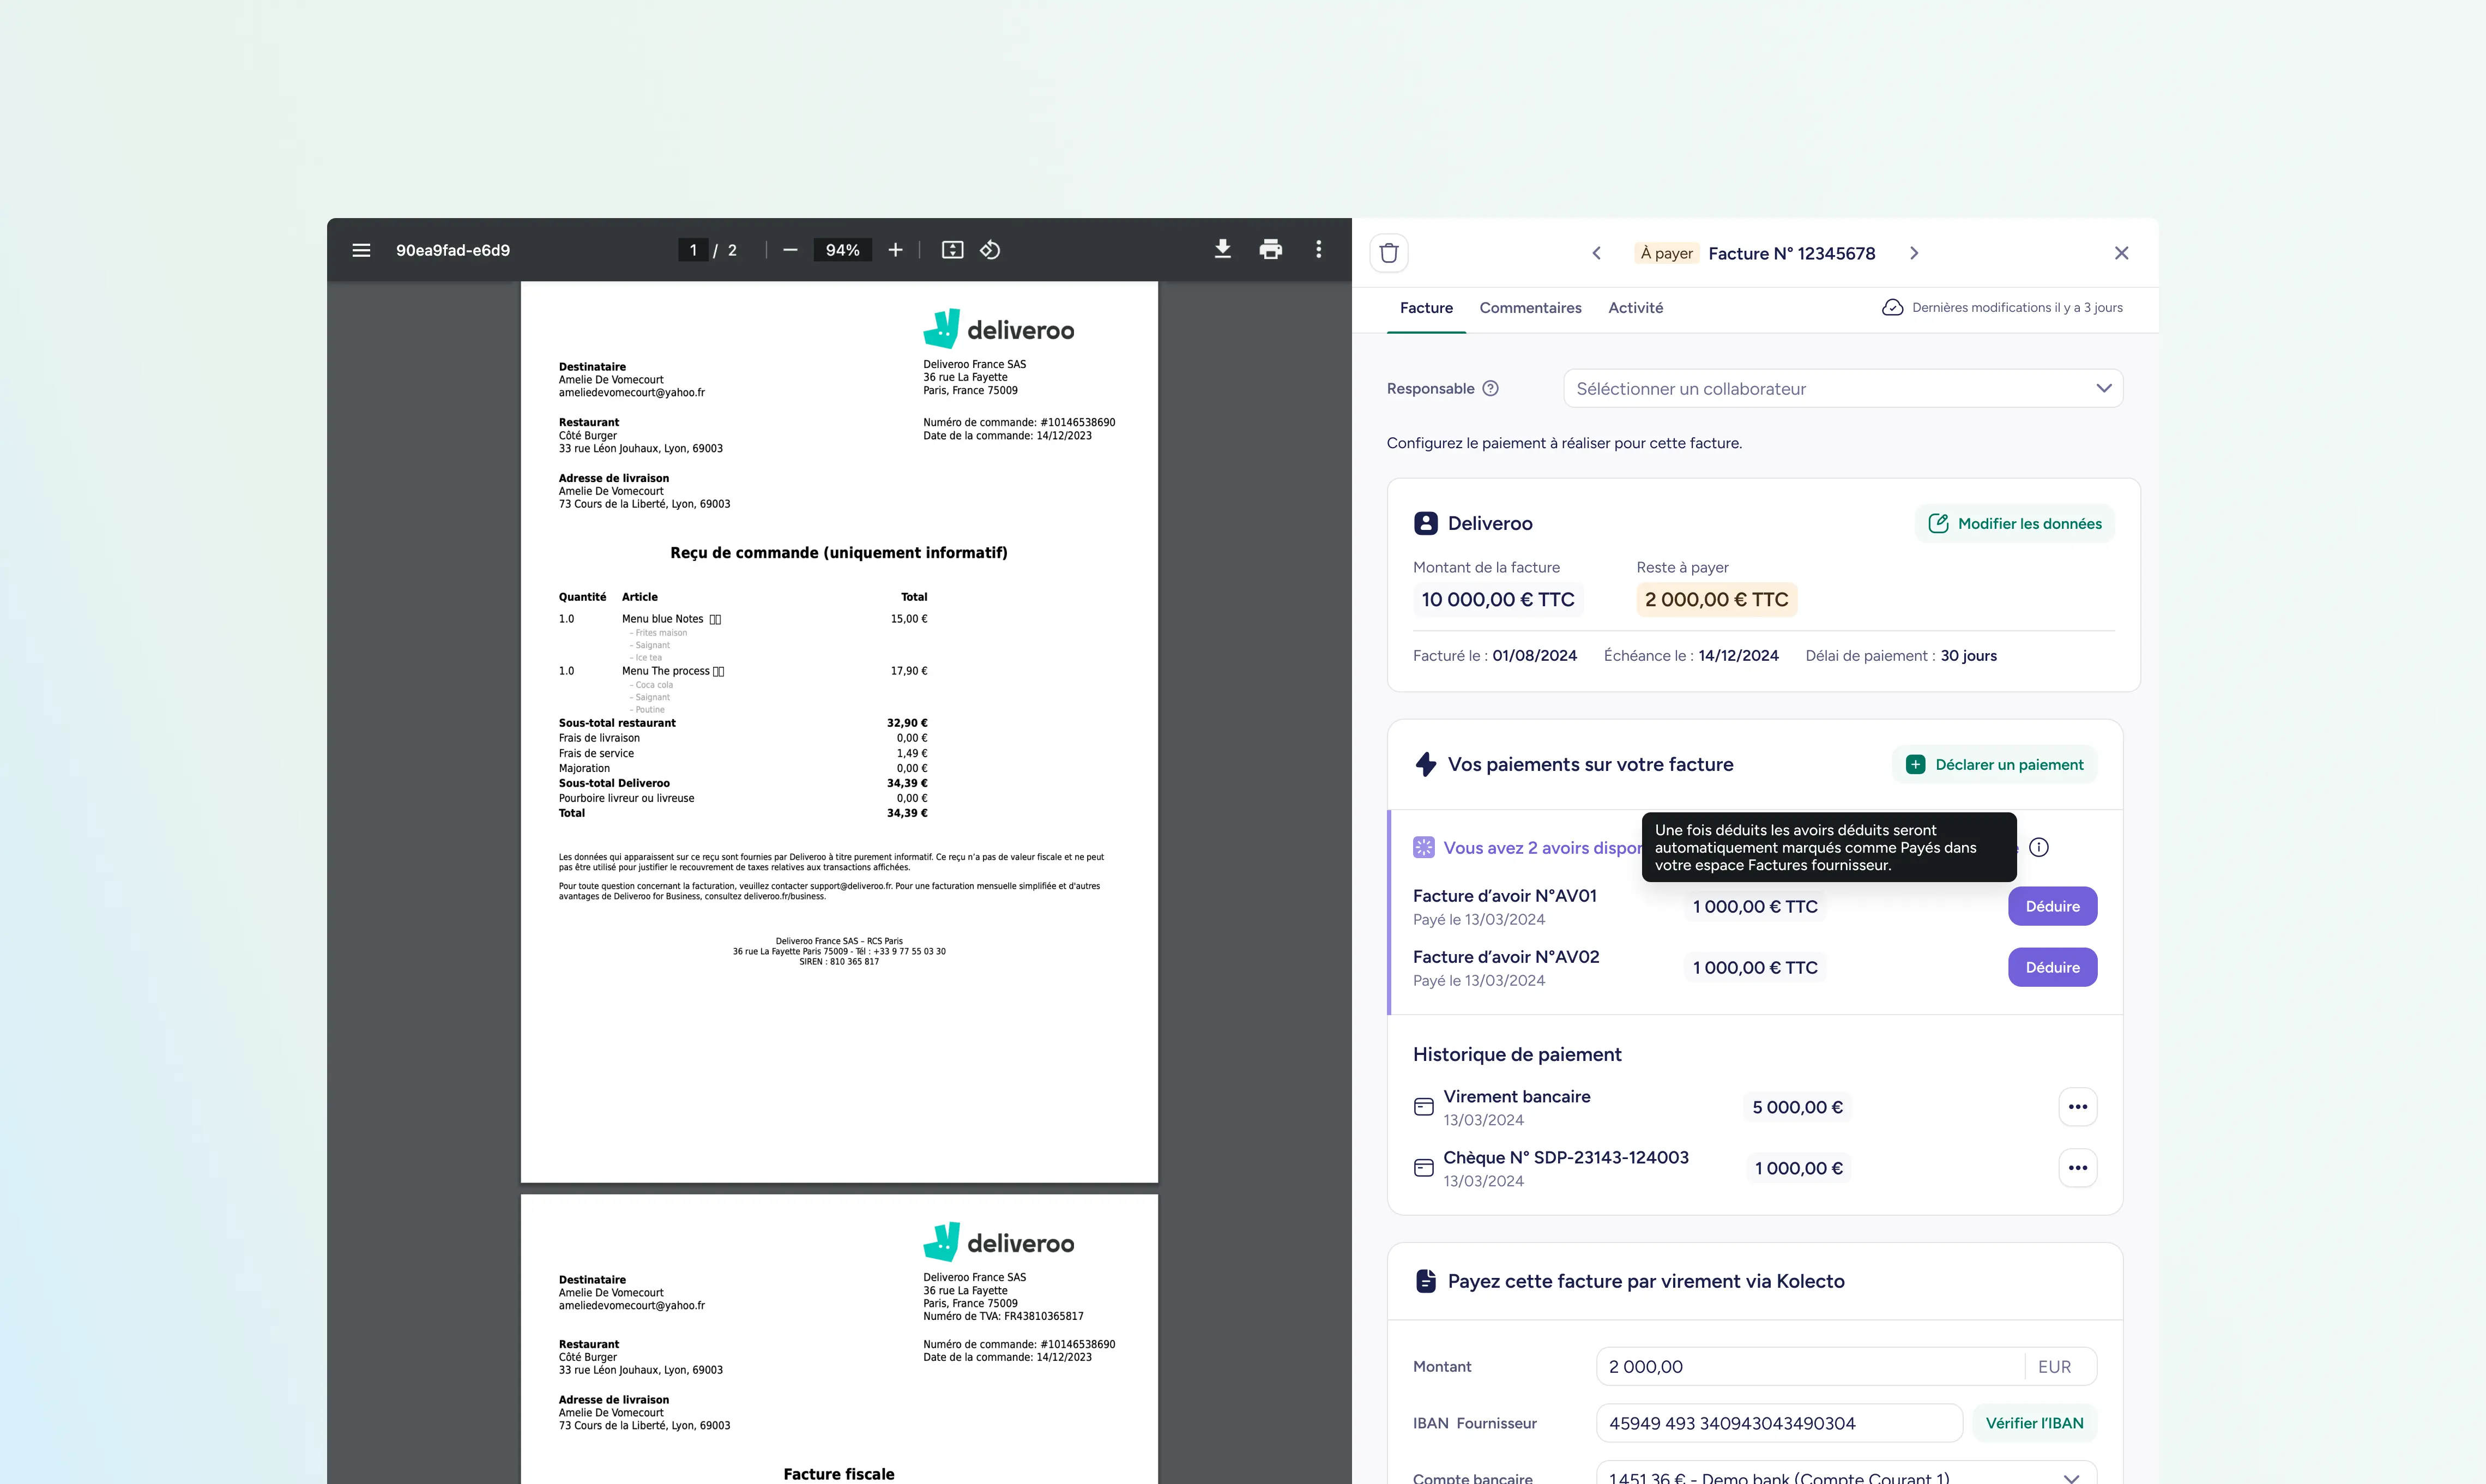The width and height of the screenshot is (2486, 1484).
Task: Click Dernières modifications il y a 3 jours
Action: (x=2016, y=308)
